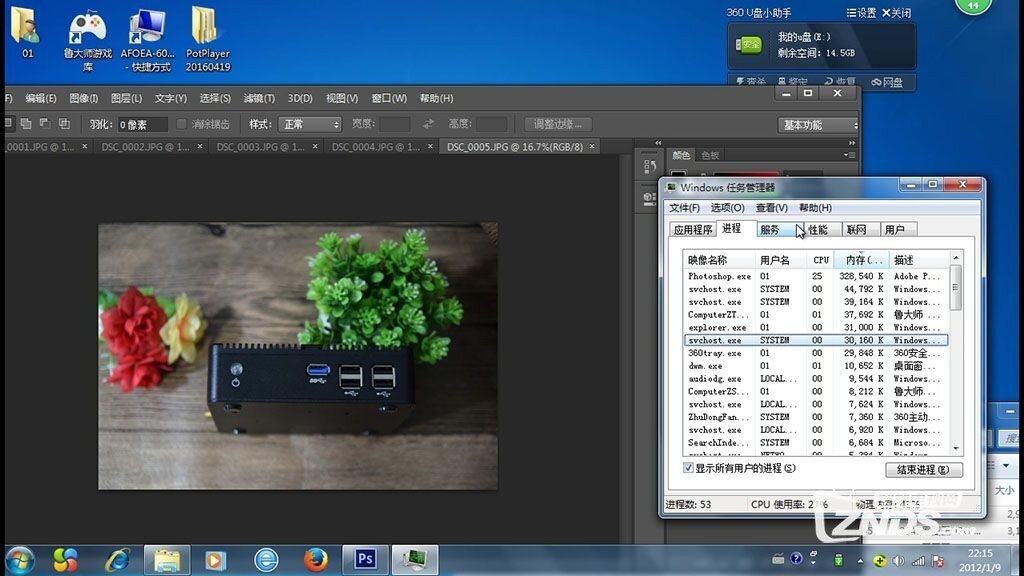Close the DSC_0005.JPG document tab
The height and width of the screenshot is (576, 1024).
pyautogui.click(x=592, y=147)
